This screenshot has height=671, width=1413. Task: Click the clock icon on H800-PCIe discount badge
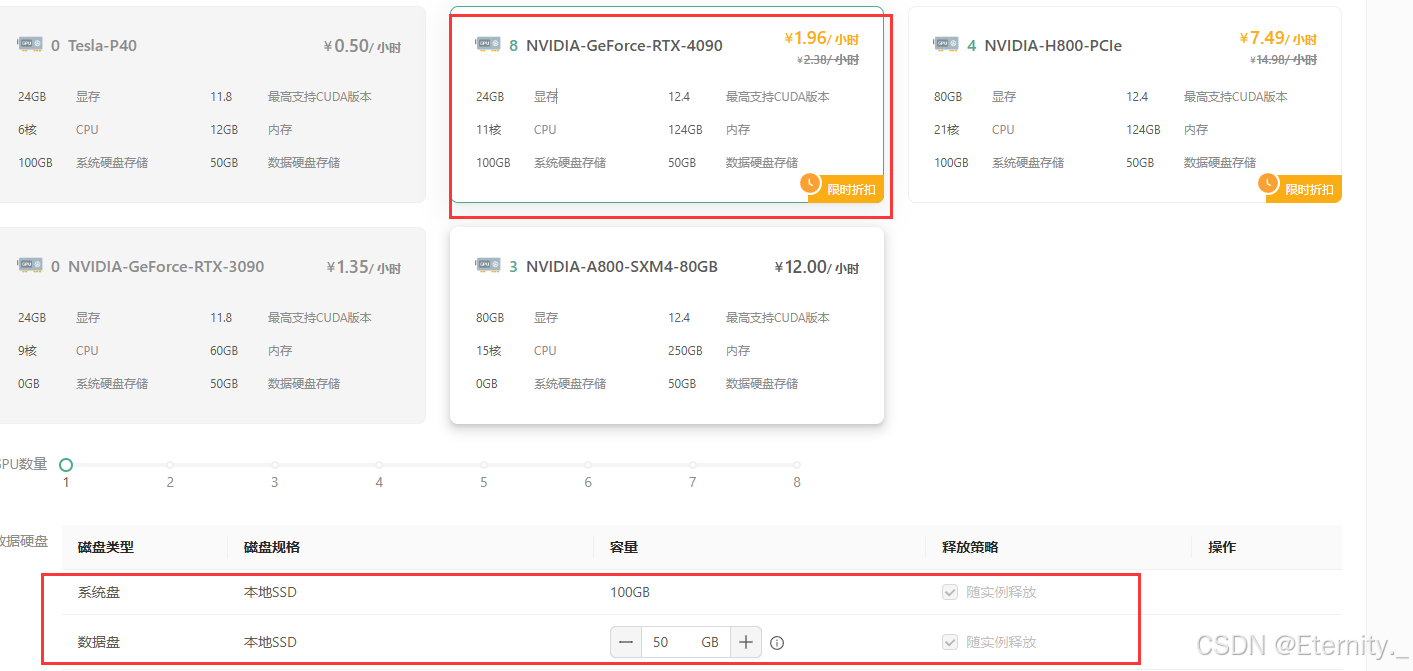click(x=1268, y=184)
